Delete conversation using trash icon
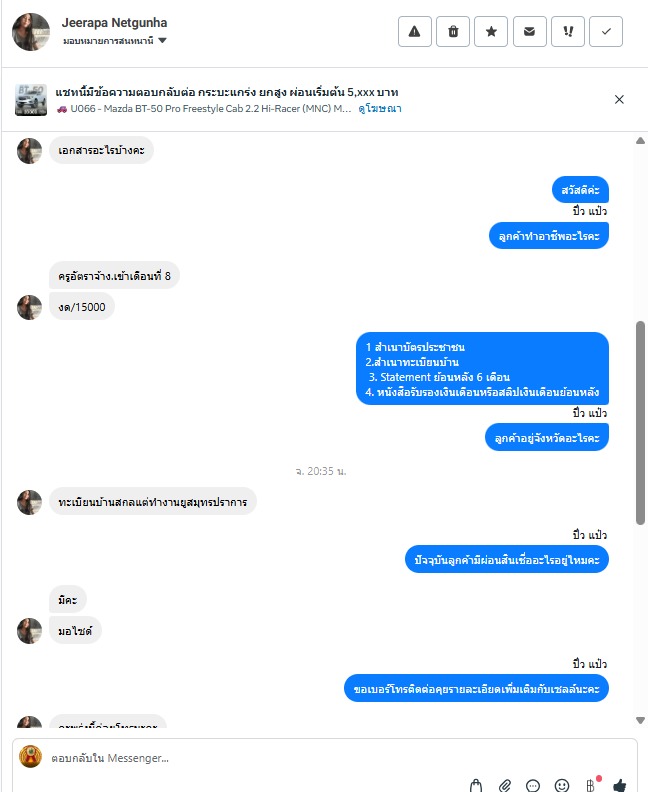 (453, 31)
